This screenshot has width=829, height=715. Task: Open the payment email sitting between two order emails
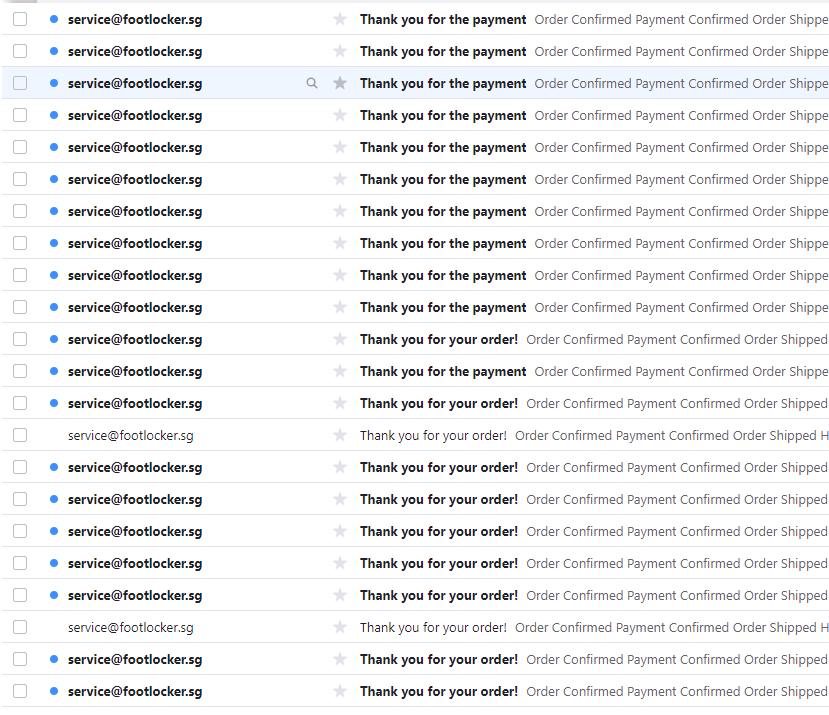(x=443, y=371)
